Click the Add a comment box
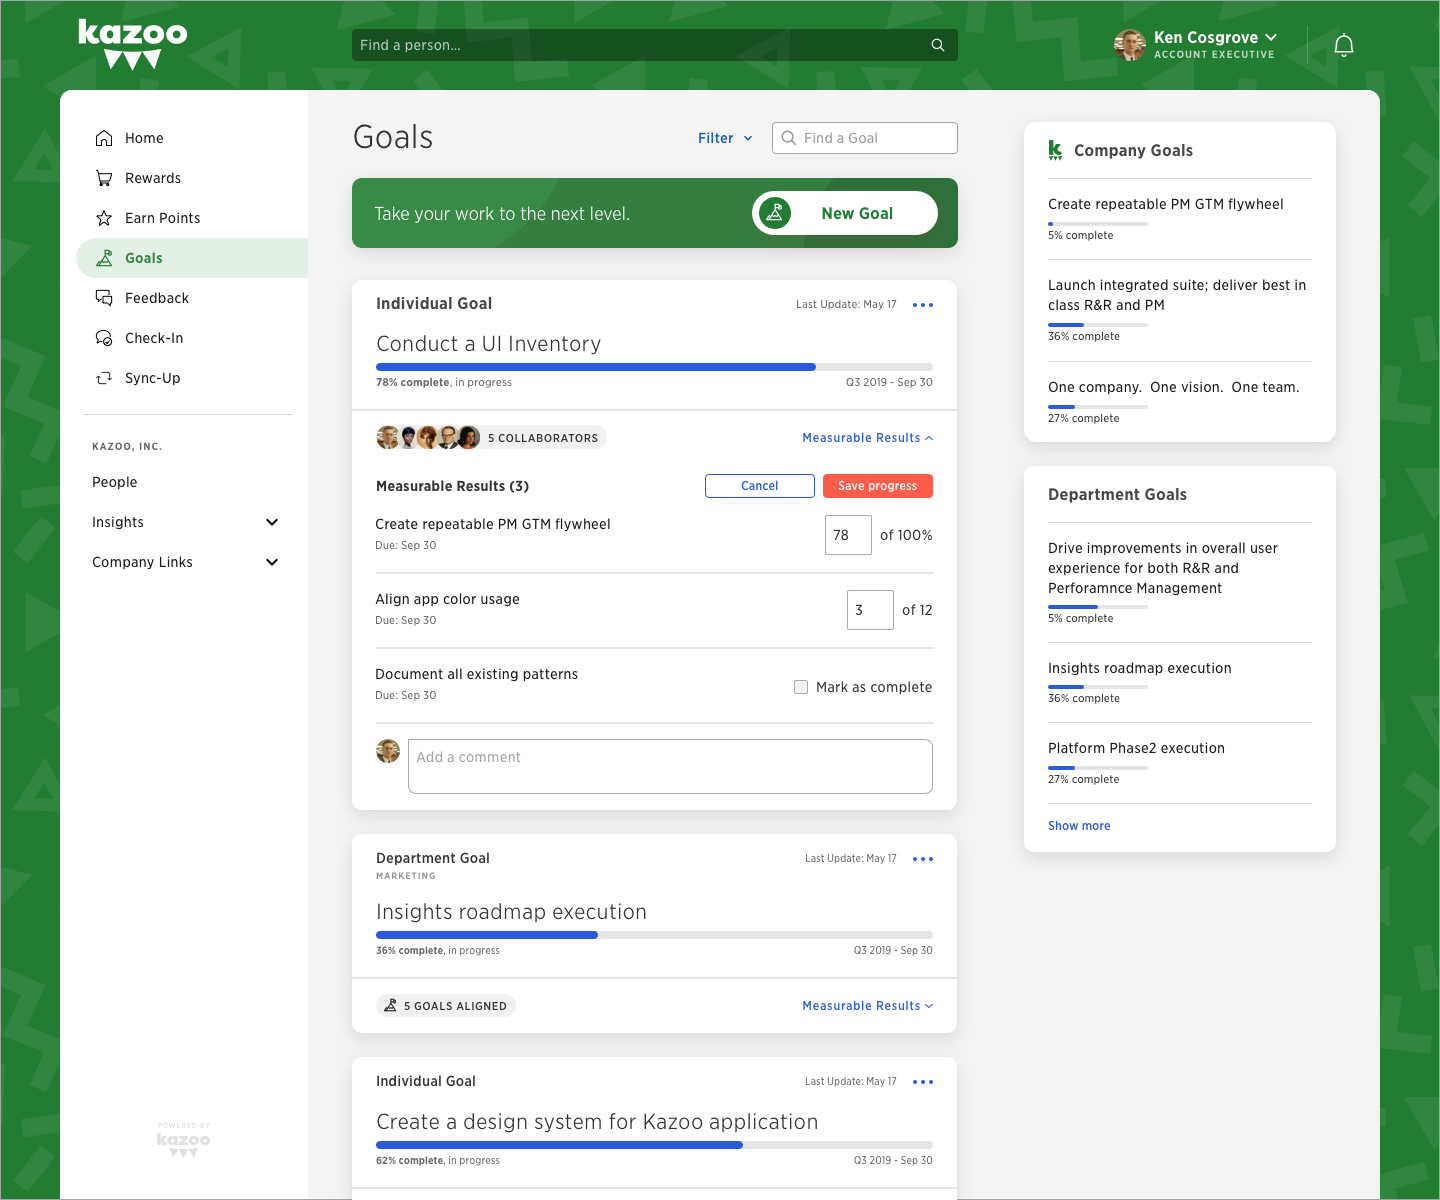The height and width of the screenshot is (1200, 1440). [670, 767]
